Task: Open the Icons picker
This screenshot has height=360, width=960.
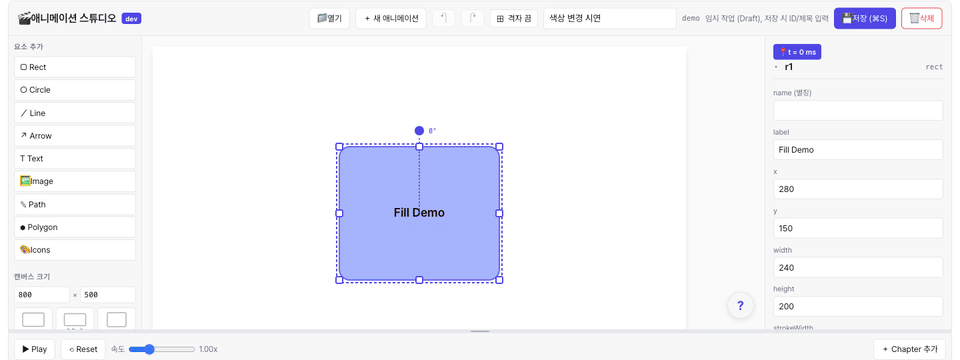Action: (x=75, y=250)
